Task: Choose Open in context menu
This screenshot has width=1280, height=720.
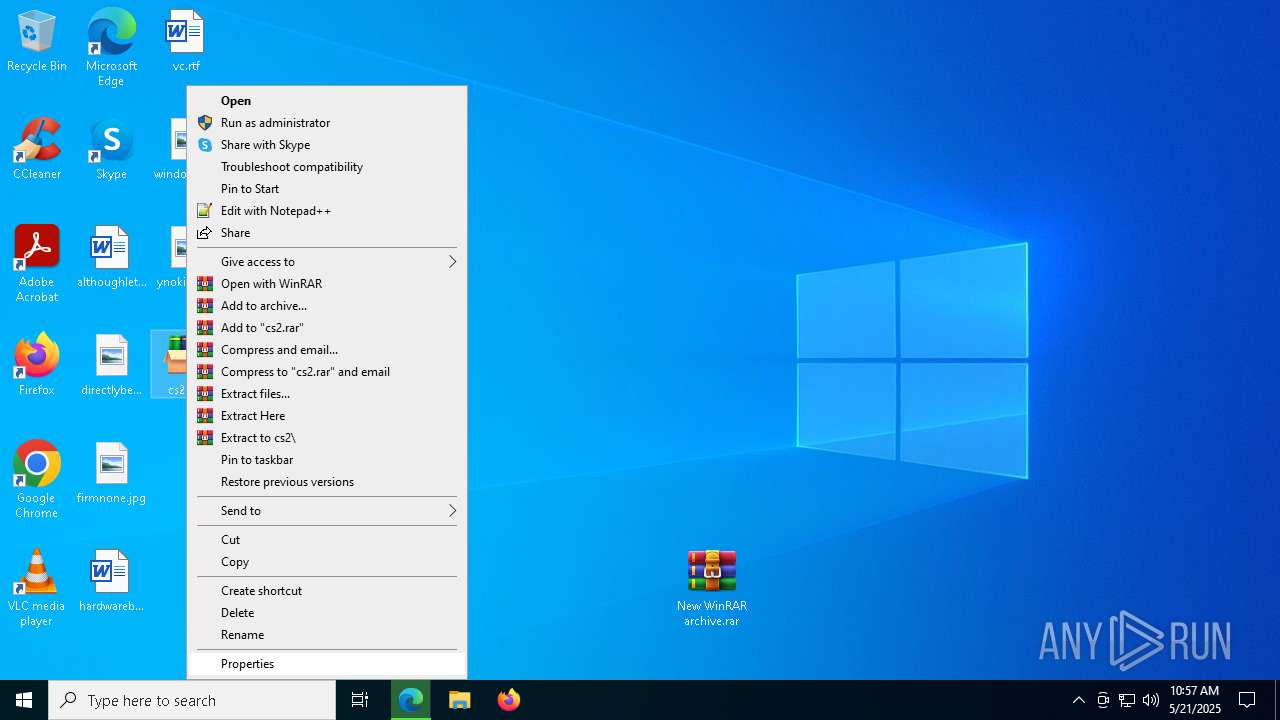Action: [327, 101]
